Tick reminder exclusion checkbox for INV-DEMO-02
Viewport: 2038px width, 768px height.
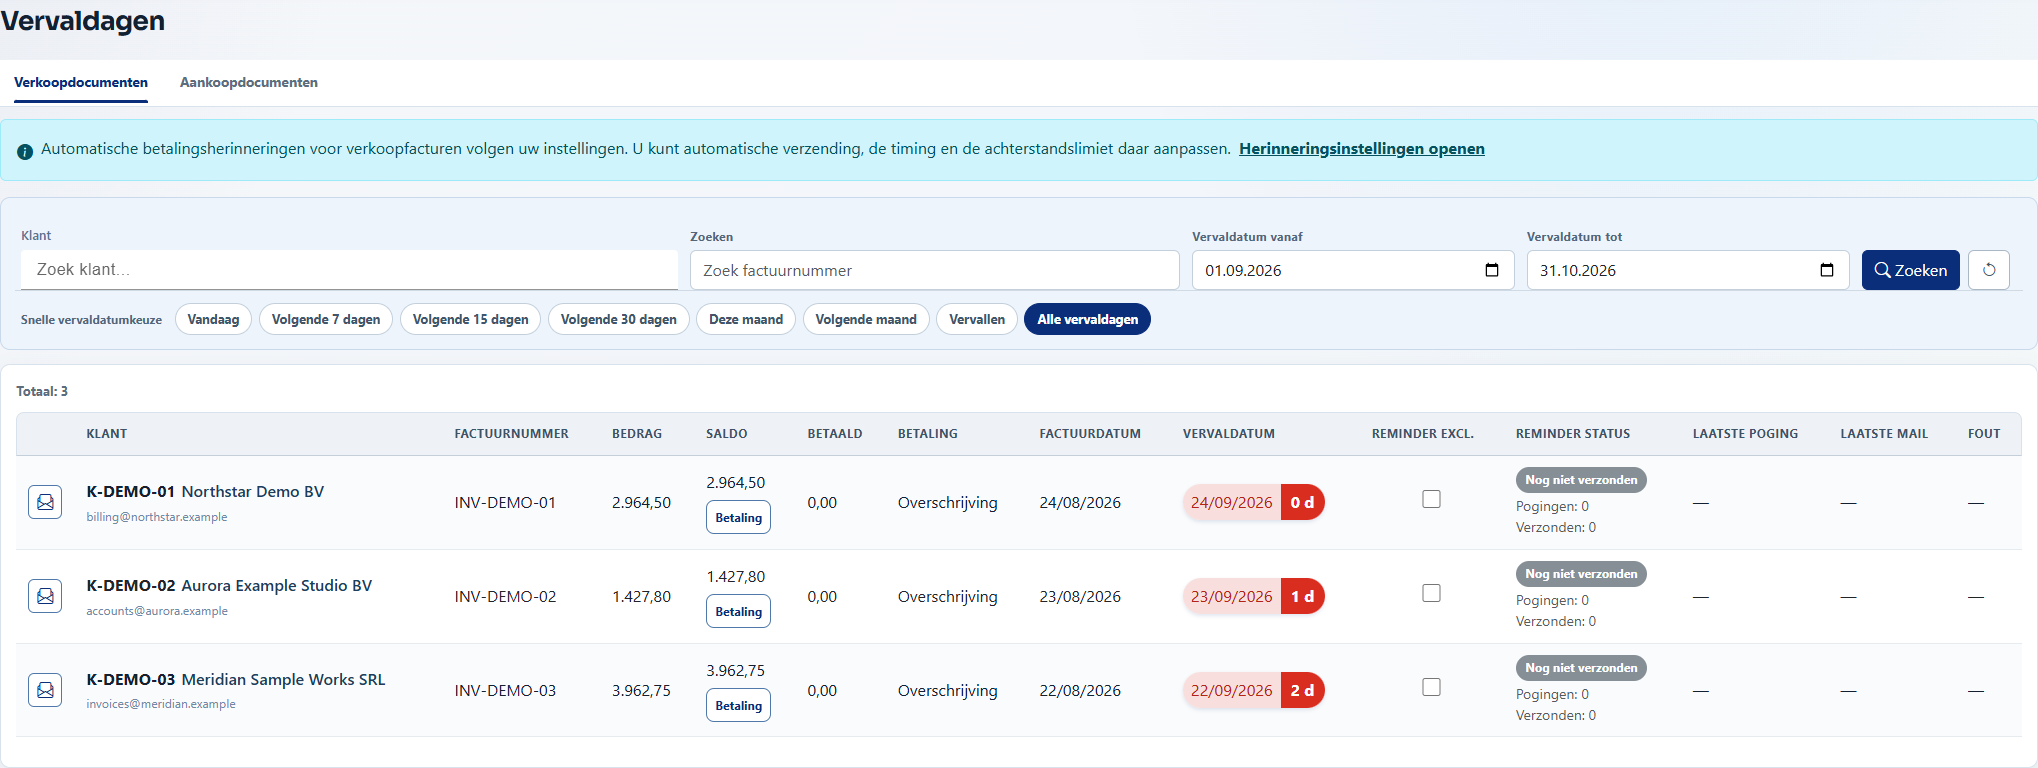[1432, 593]
